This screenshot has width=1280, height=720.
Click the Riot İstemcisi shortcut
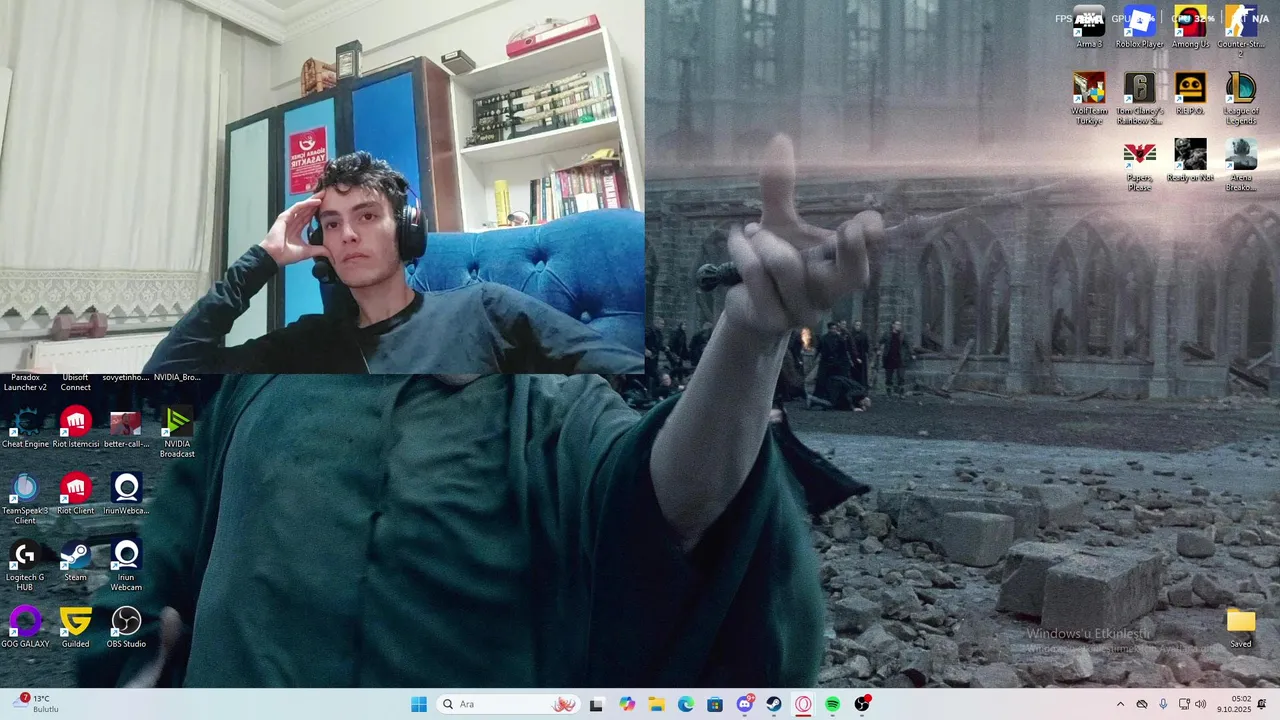76,427
